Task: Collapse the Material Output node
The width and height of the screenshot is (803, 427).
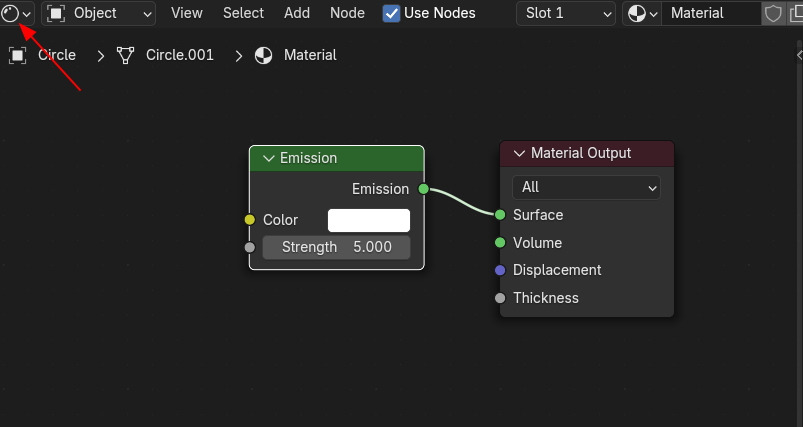Action: click(x=519, y=153)
